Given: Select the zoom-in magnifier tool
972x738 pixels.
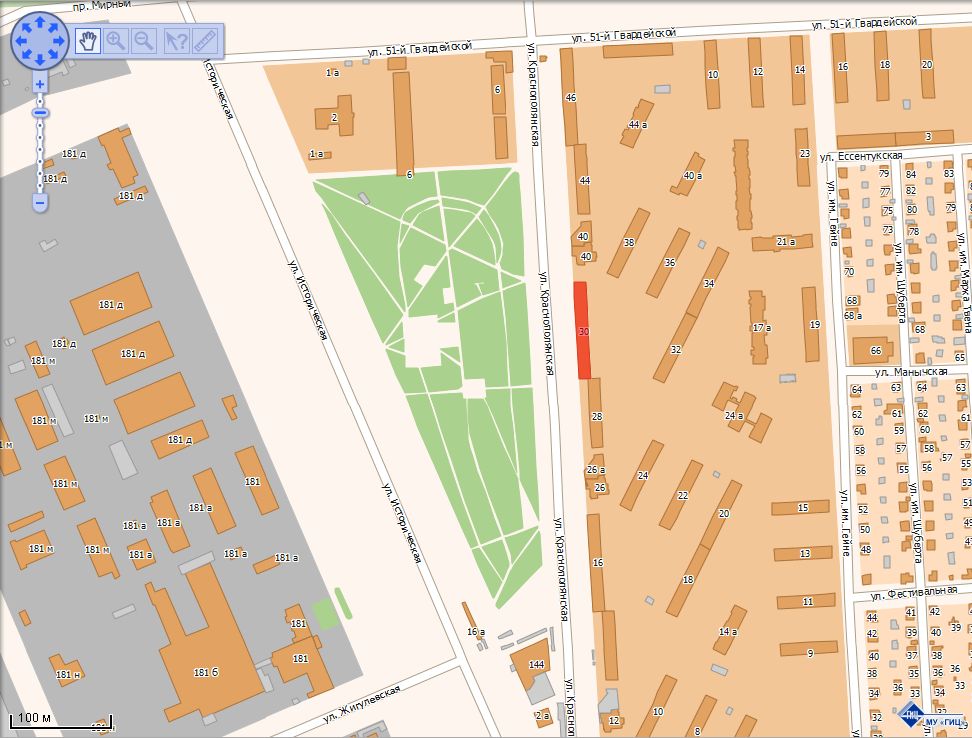Looking at the screenshot, I should pos(116,41).
